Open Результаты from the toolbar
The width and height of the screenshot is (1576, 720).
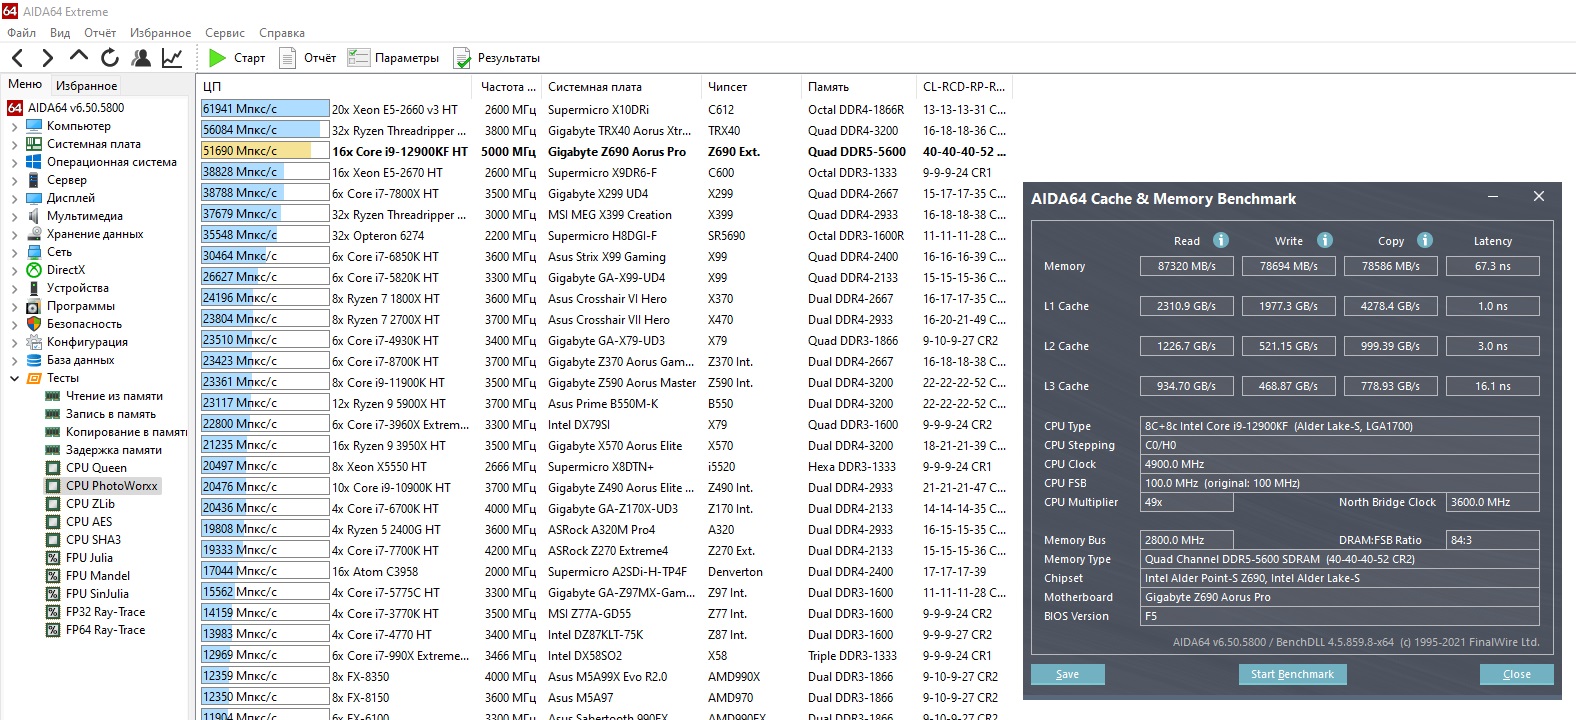tap(496, 58)
